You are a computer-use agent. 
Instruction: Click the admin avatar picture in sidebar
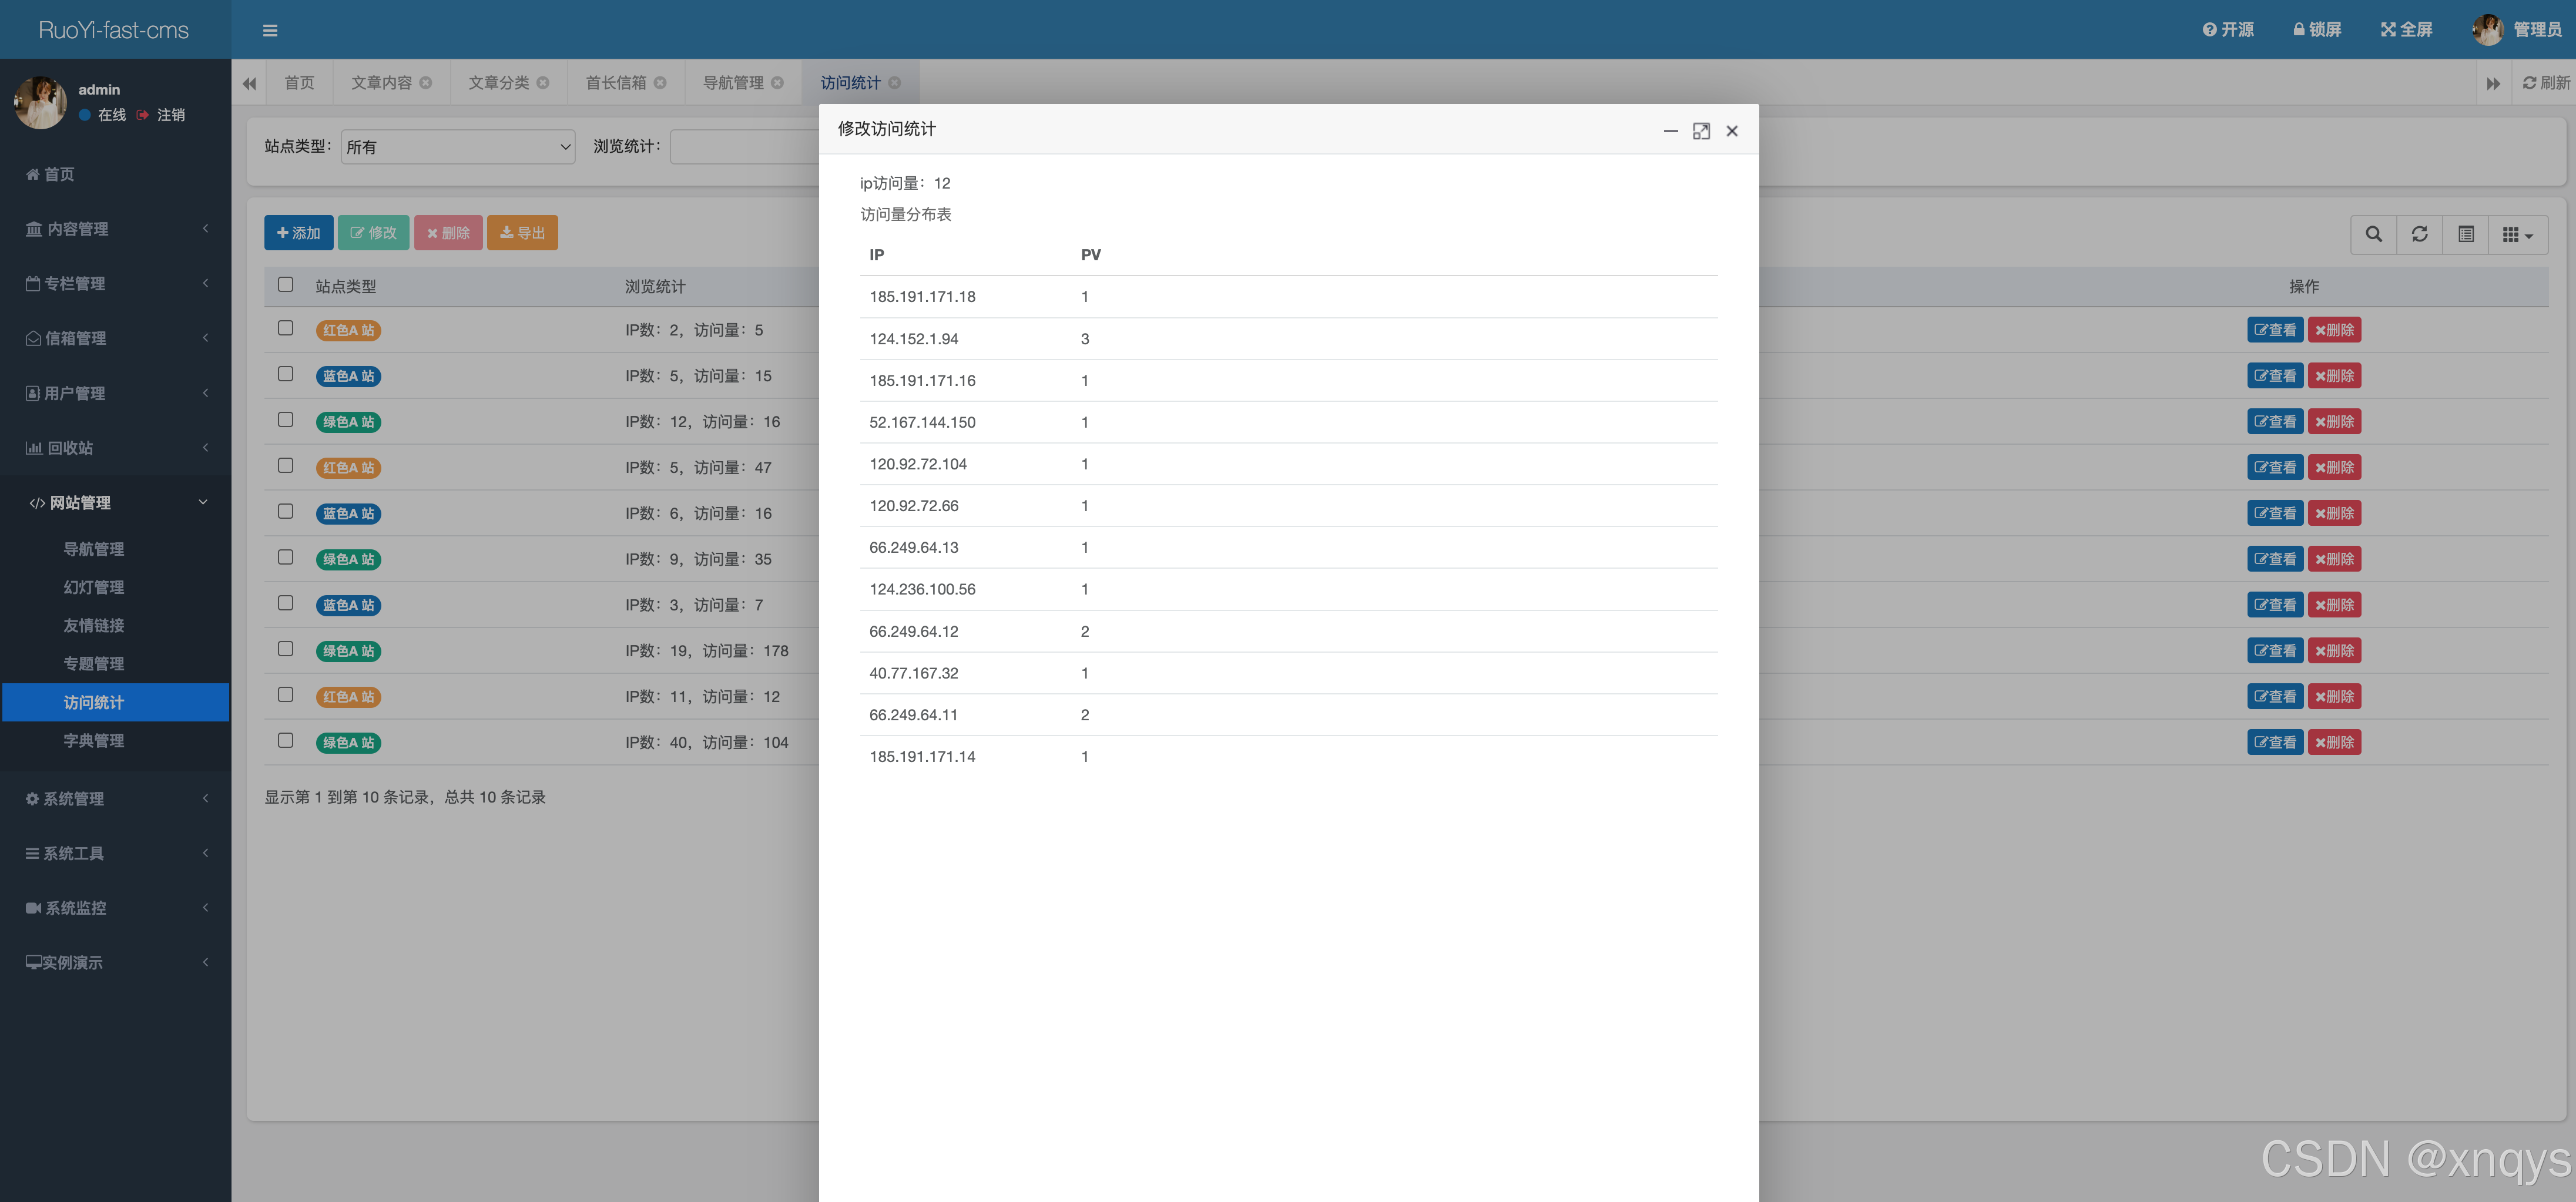pyautogui.click(x=41, y=103)
